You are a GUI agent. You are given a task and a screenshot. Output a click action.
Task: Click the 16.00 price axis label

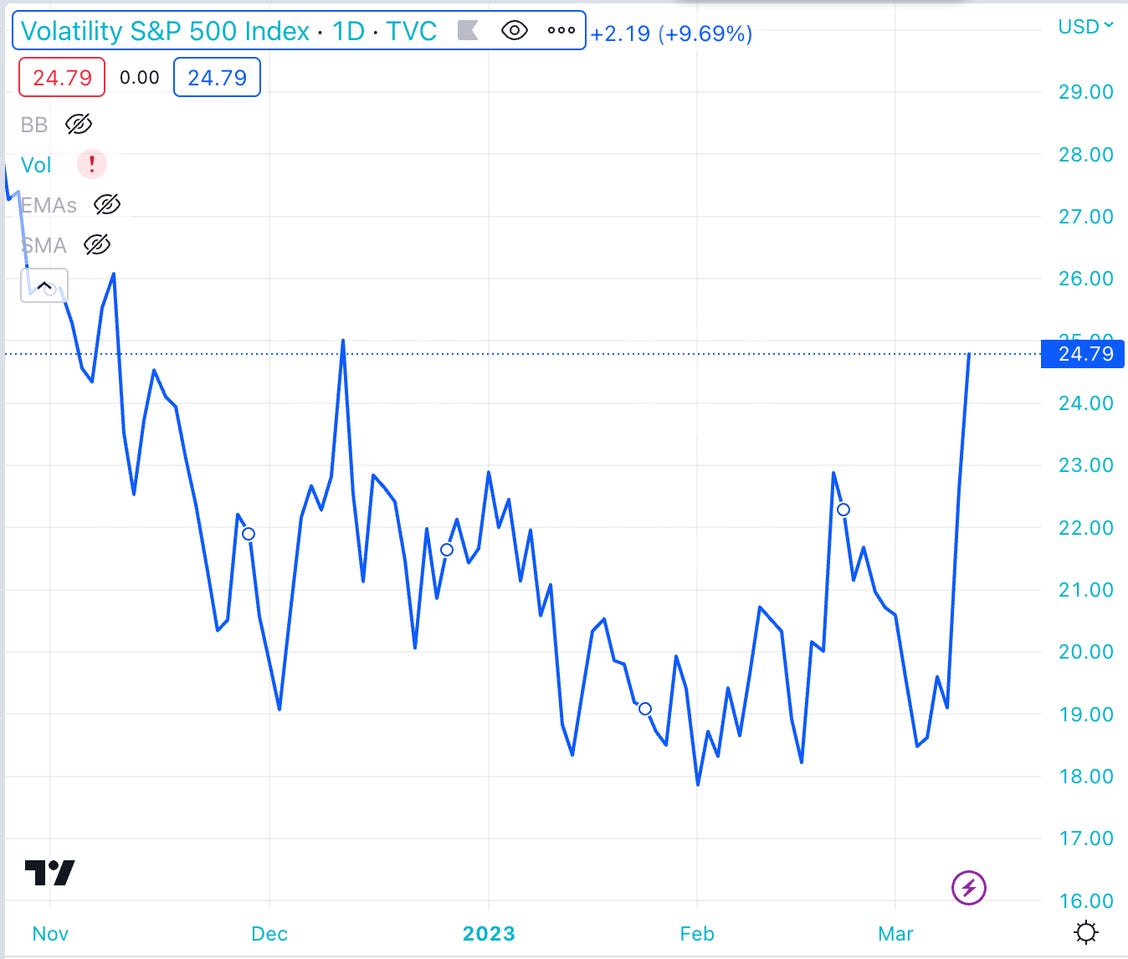click(1086, 900)
